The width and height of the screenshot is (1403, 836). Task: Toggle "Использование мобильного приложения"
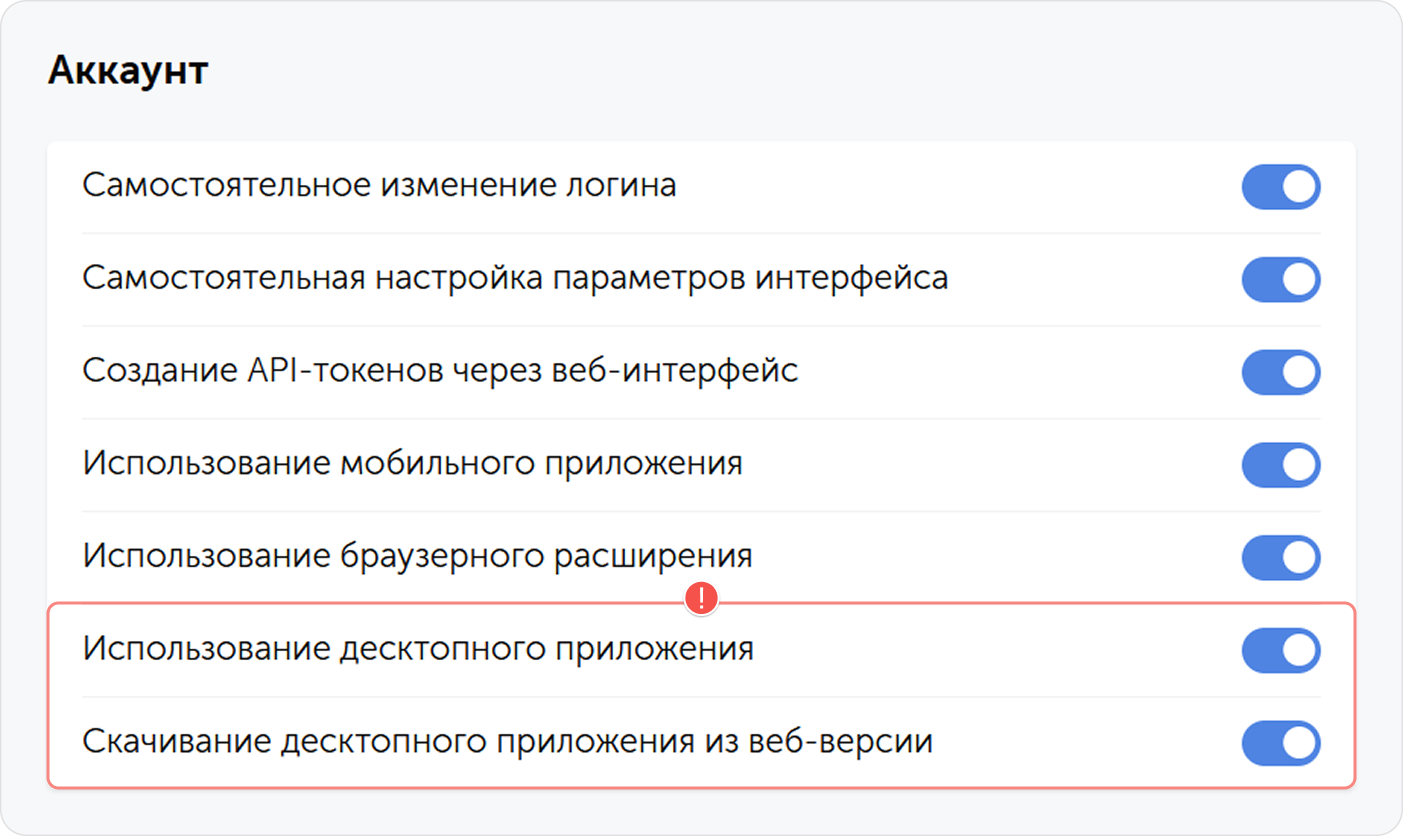point(1281,464)
